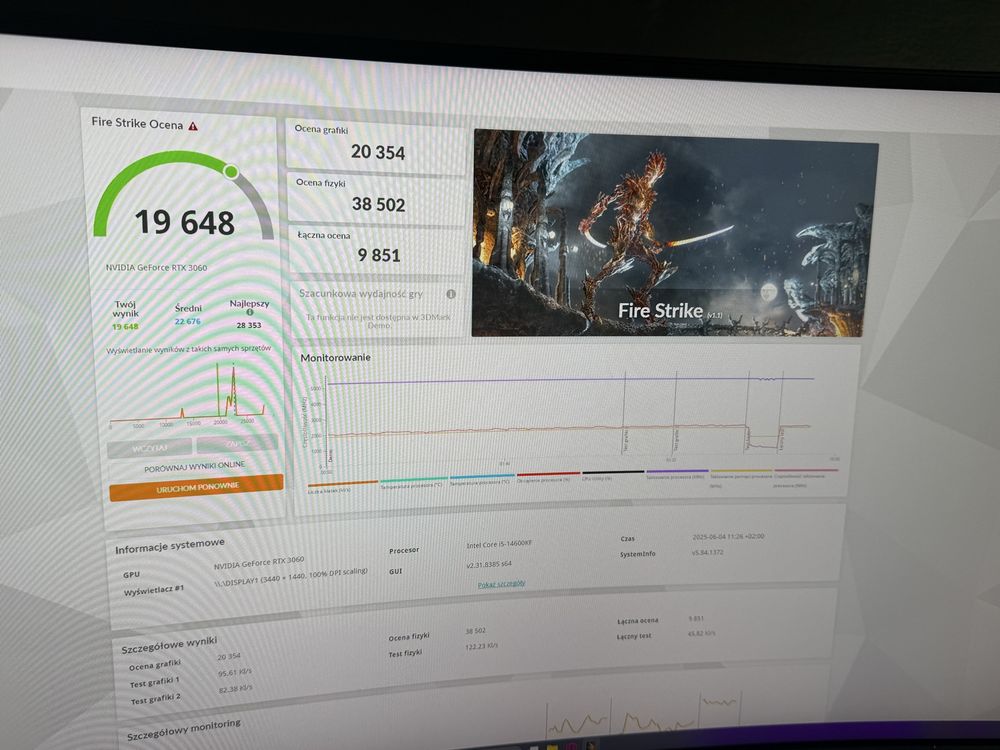Click the GUI version v2.31.8385 s64
The width and height of the screenshot is (1000, 750).
tap(489, 564)
